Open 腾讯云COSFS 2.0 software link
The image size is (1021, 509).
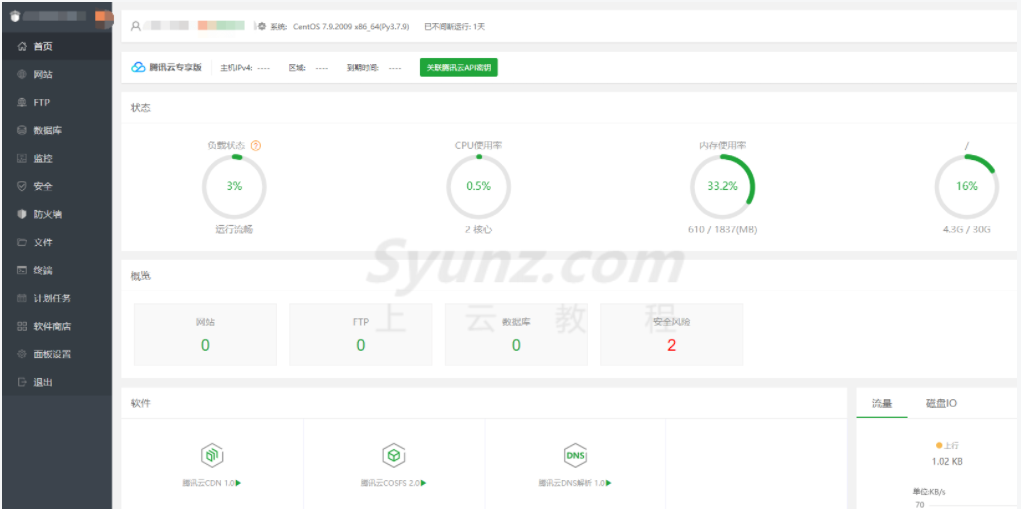[x=390, y=483]
